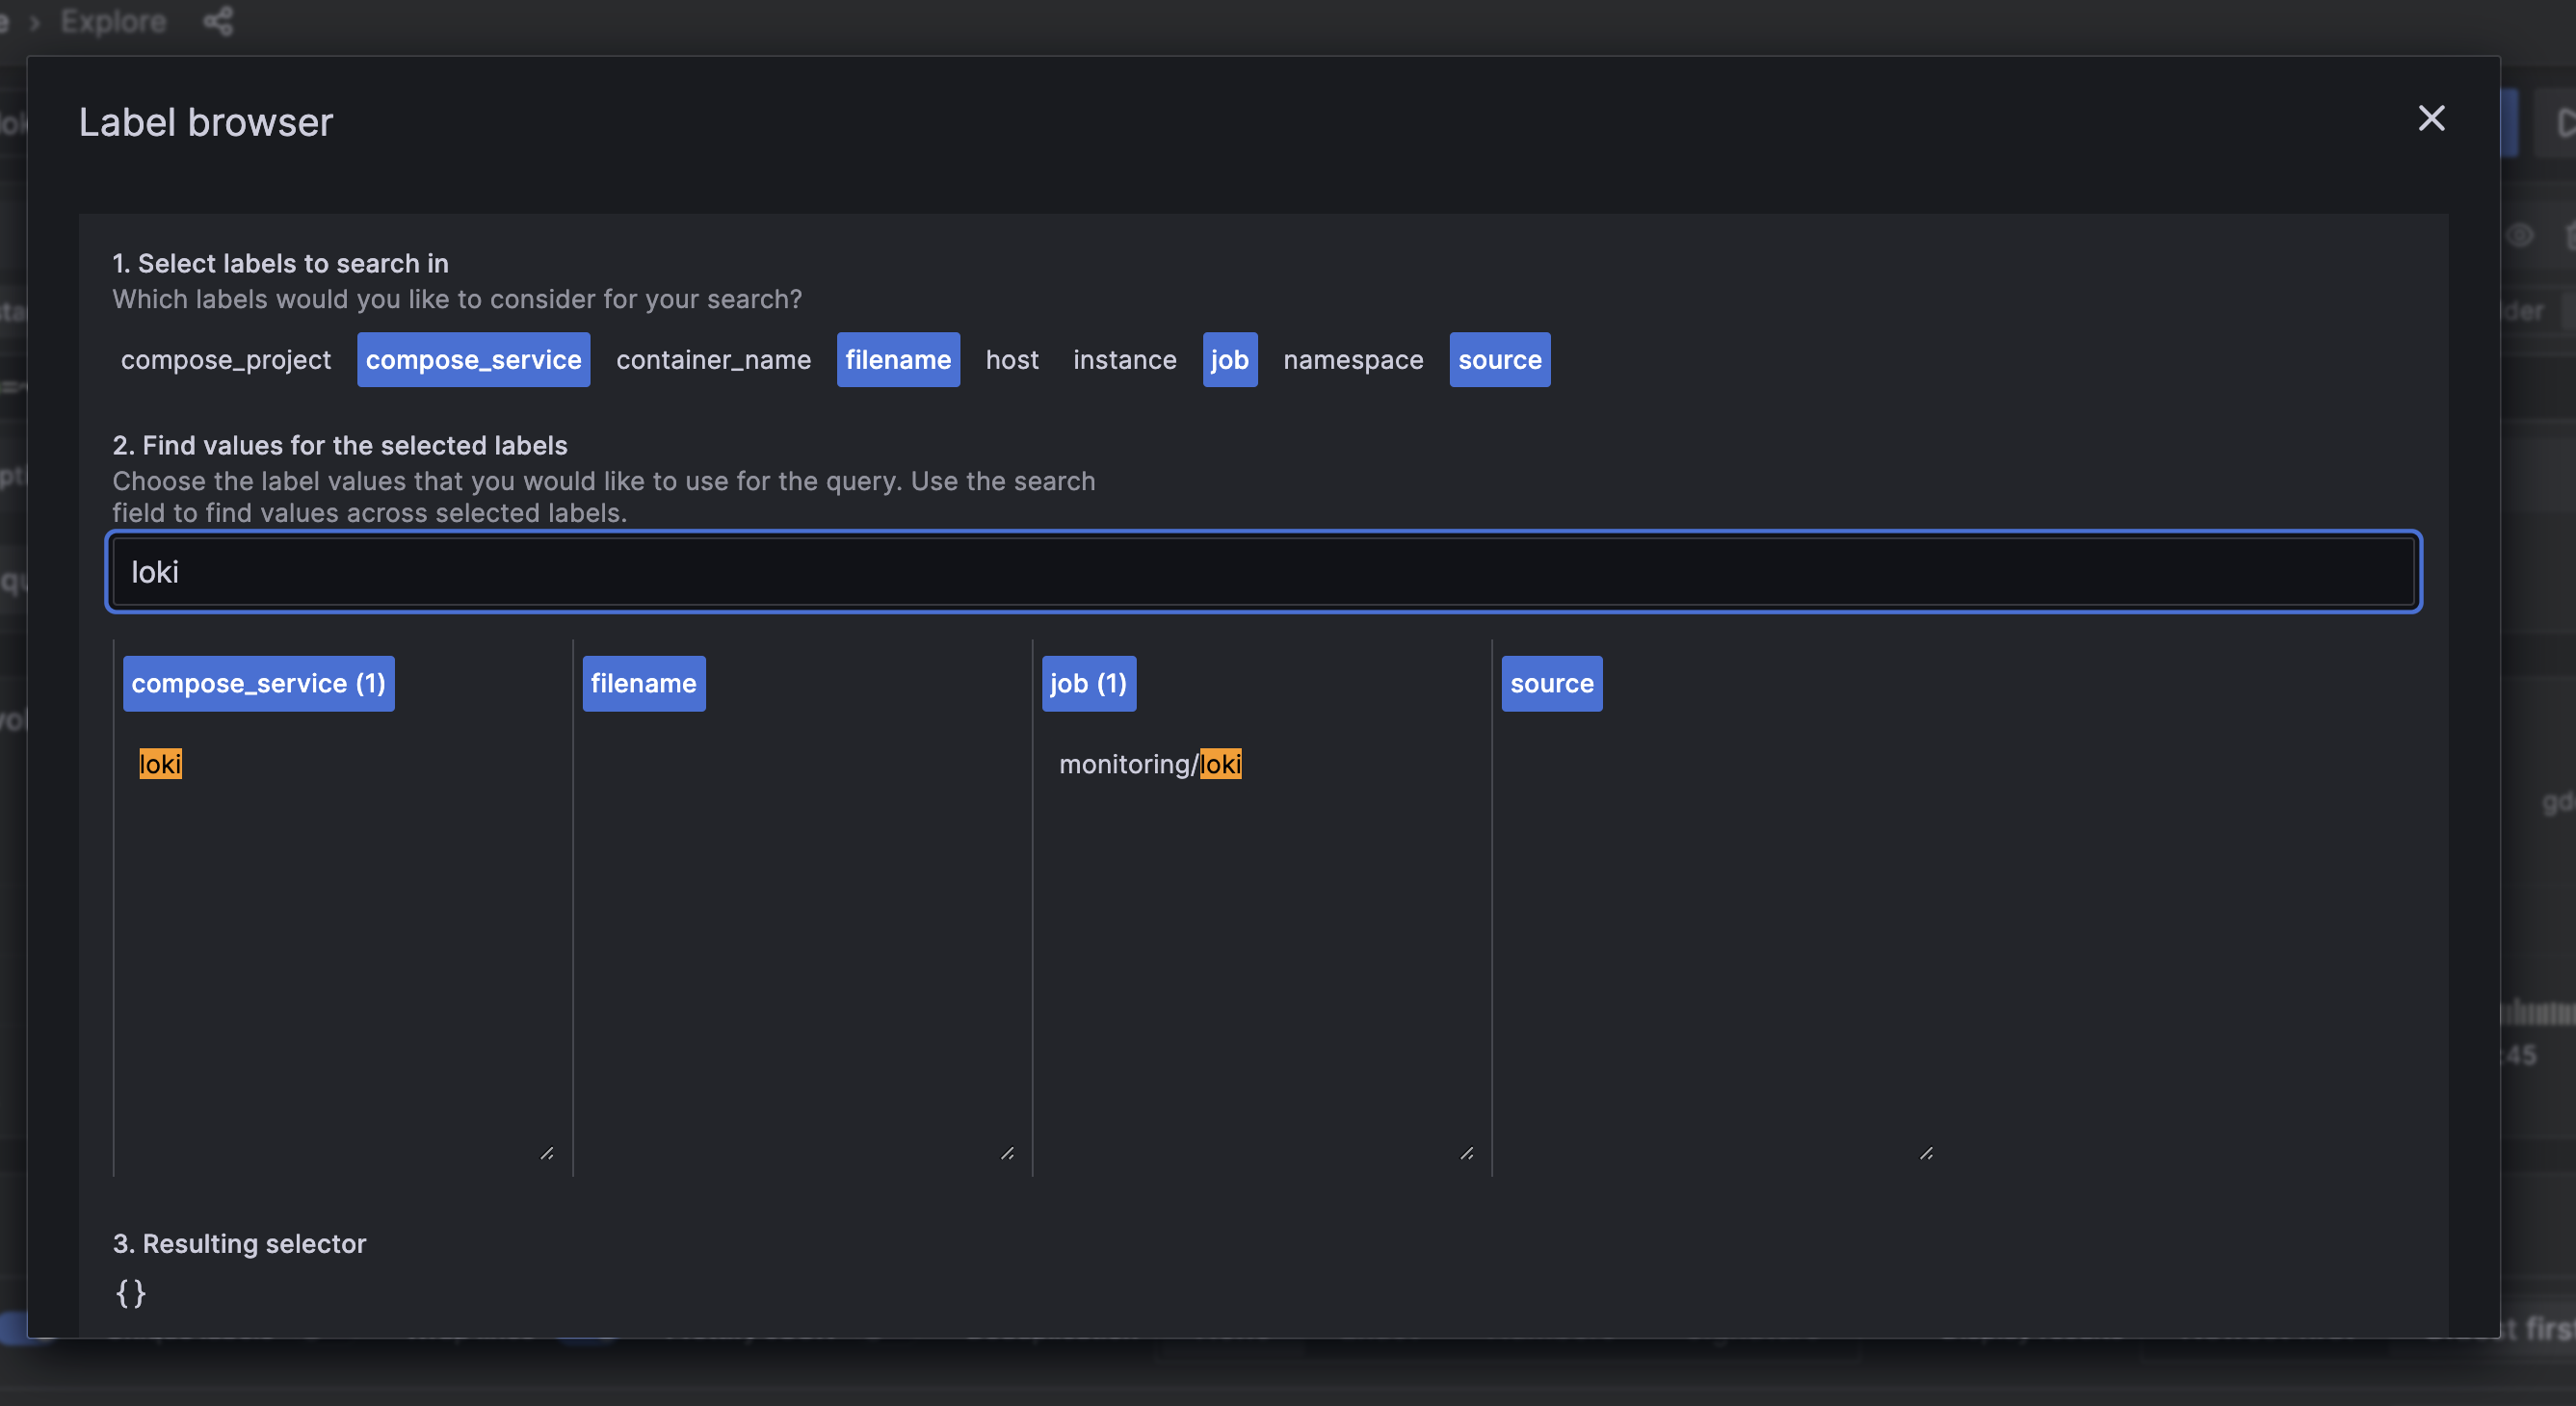Deselect the filename label
Viewport: 2576px width, 1406px height.
[897, 359]
